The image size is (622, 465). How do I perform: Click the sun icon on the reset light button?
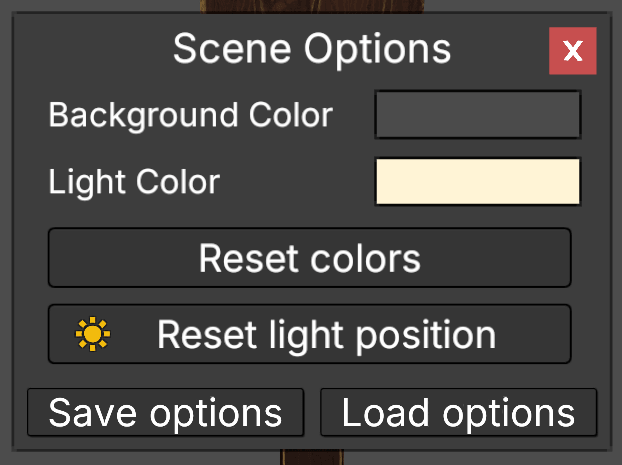[x=93, y=334]
